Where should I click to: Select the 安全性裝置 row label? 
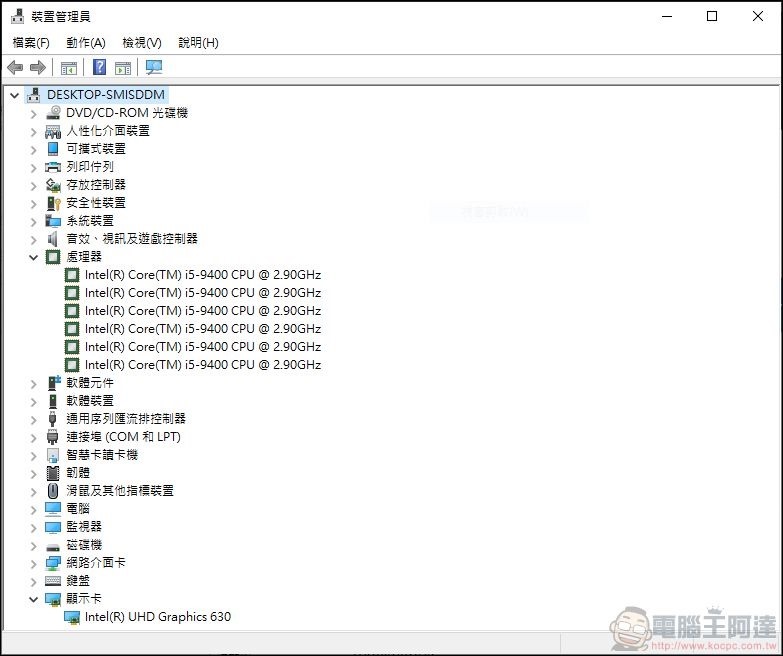point(96,203)
